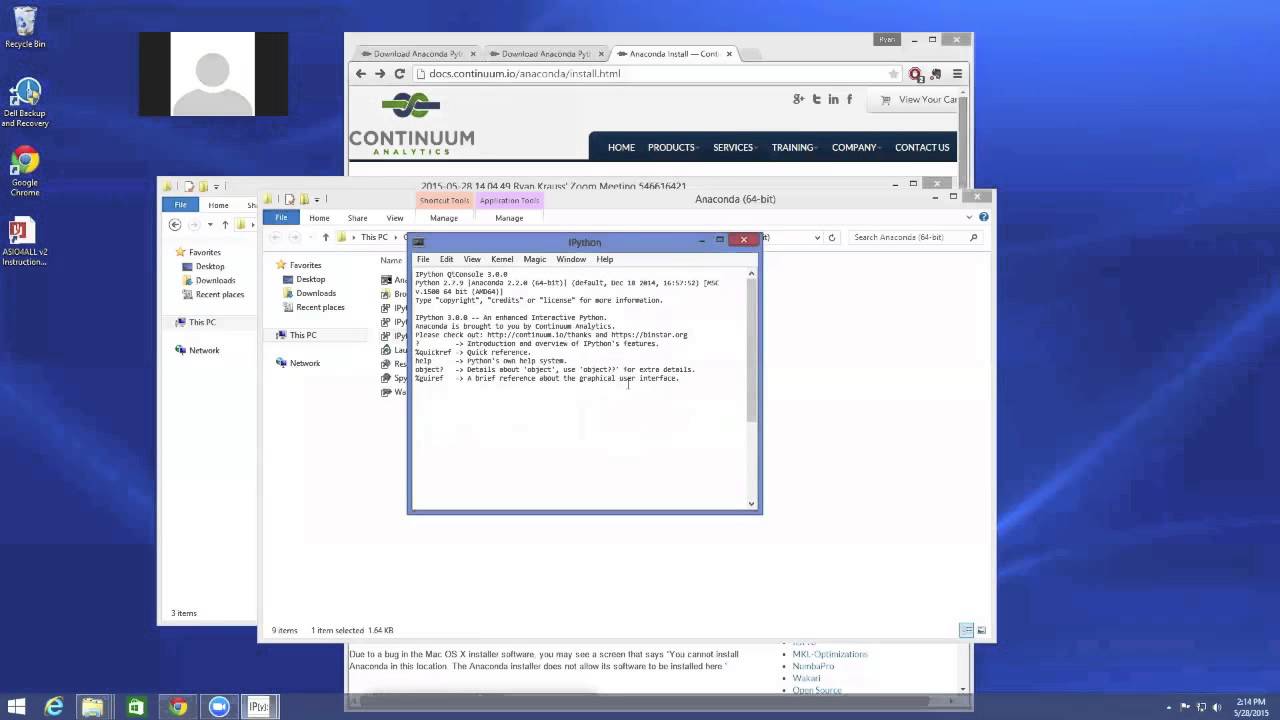This screenshot has width=1280, height=720.
Task: Open File Explorer from the taskbar
Action: [93, 707]
